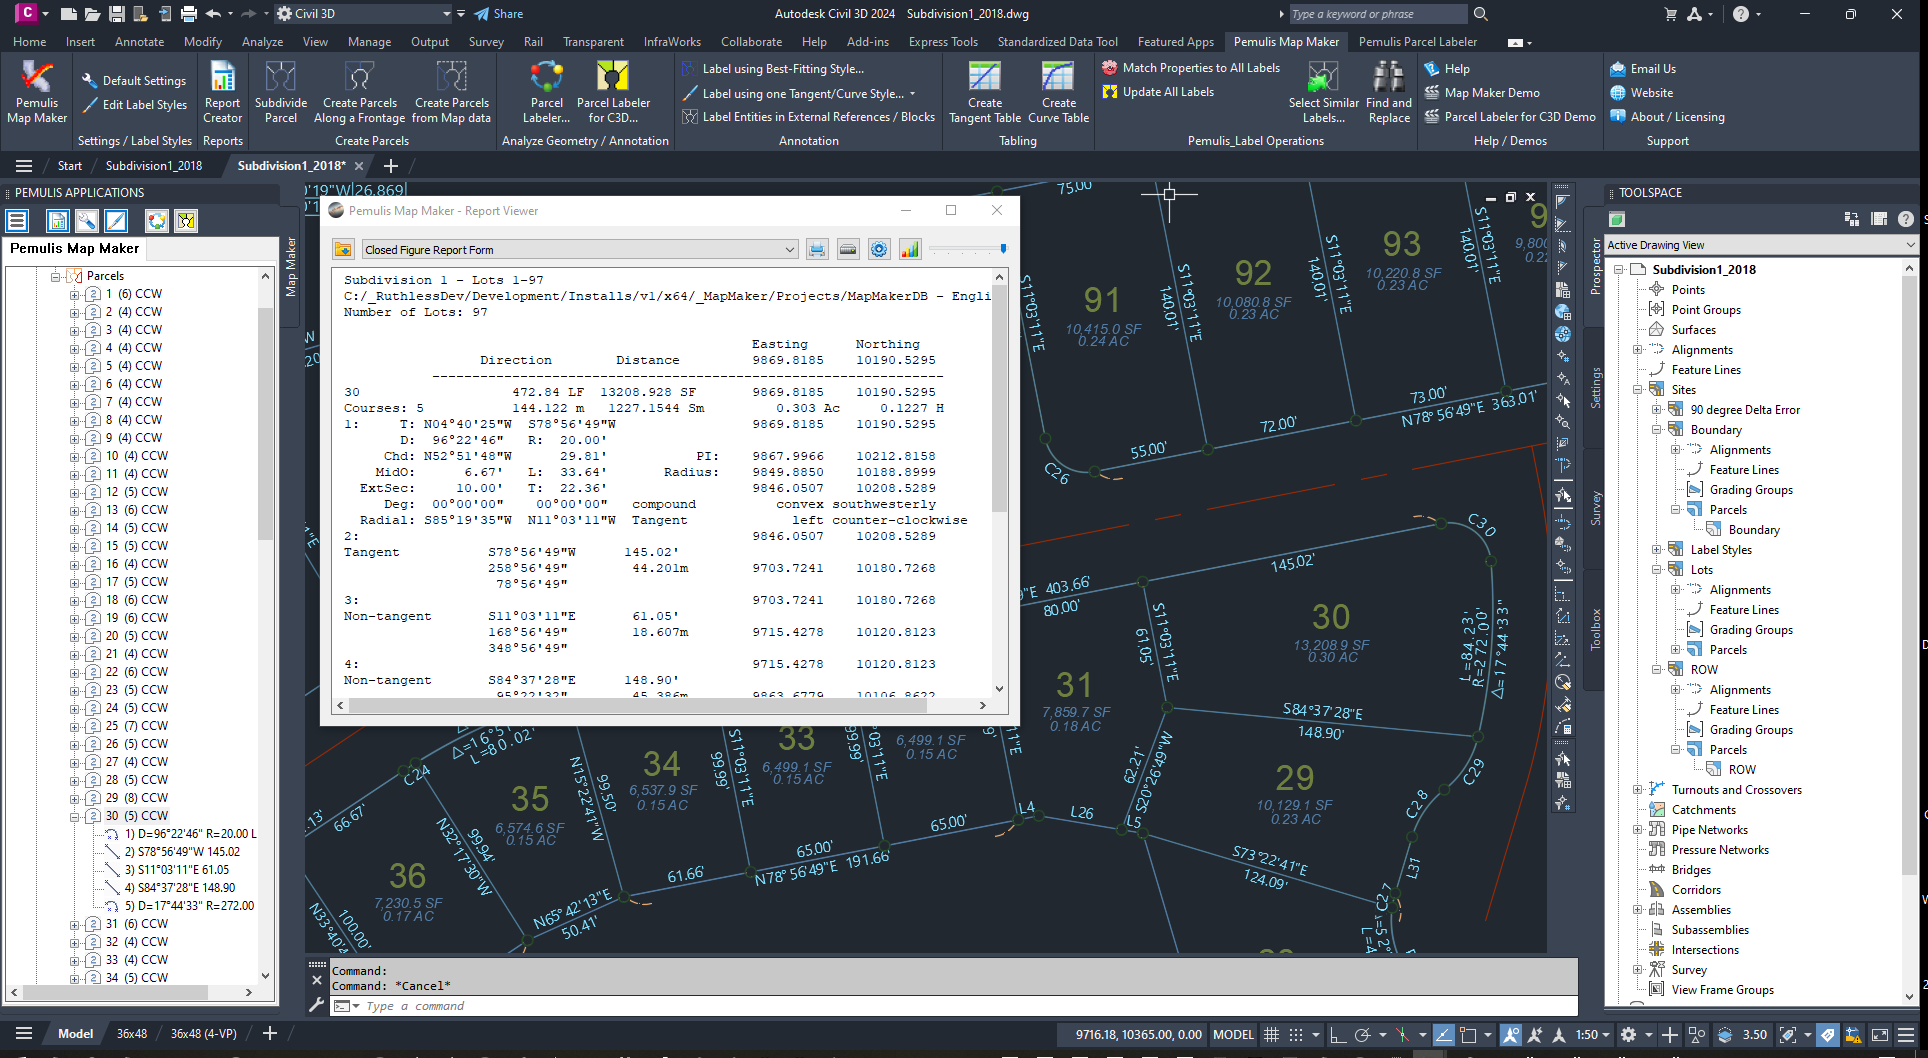
Task: Click the wrench icon in Pemulis Applications panel
Action: 87,221
